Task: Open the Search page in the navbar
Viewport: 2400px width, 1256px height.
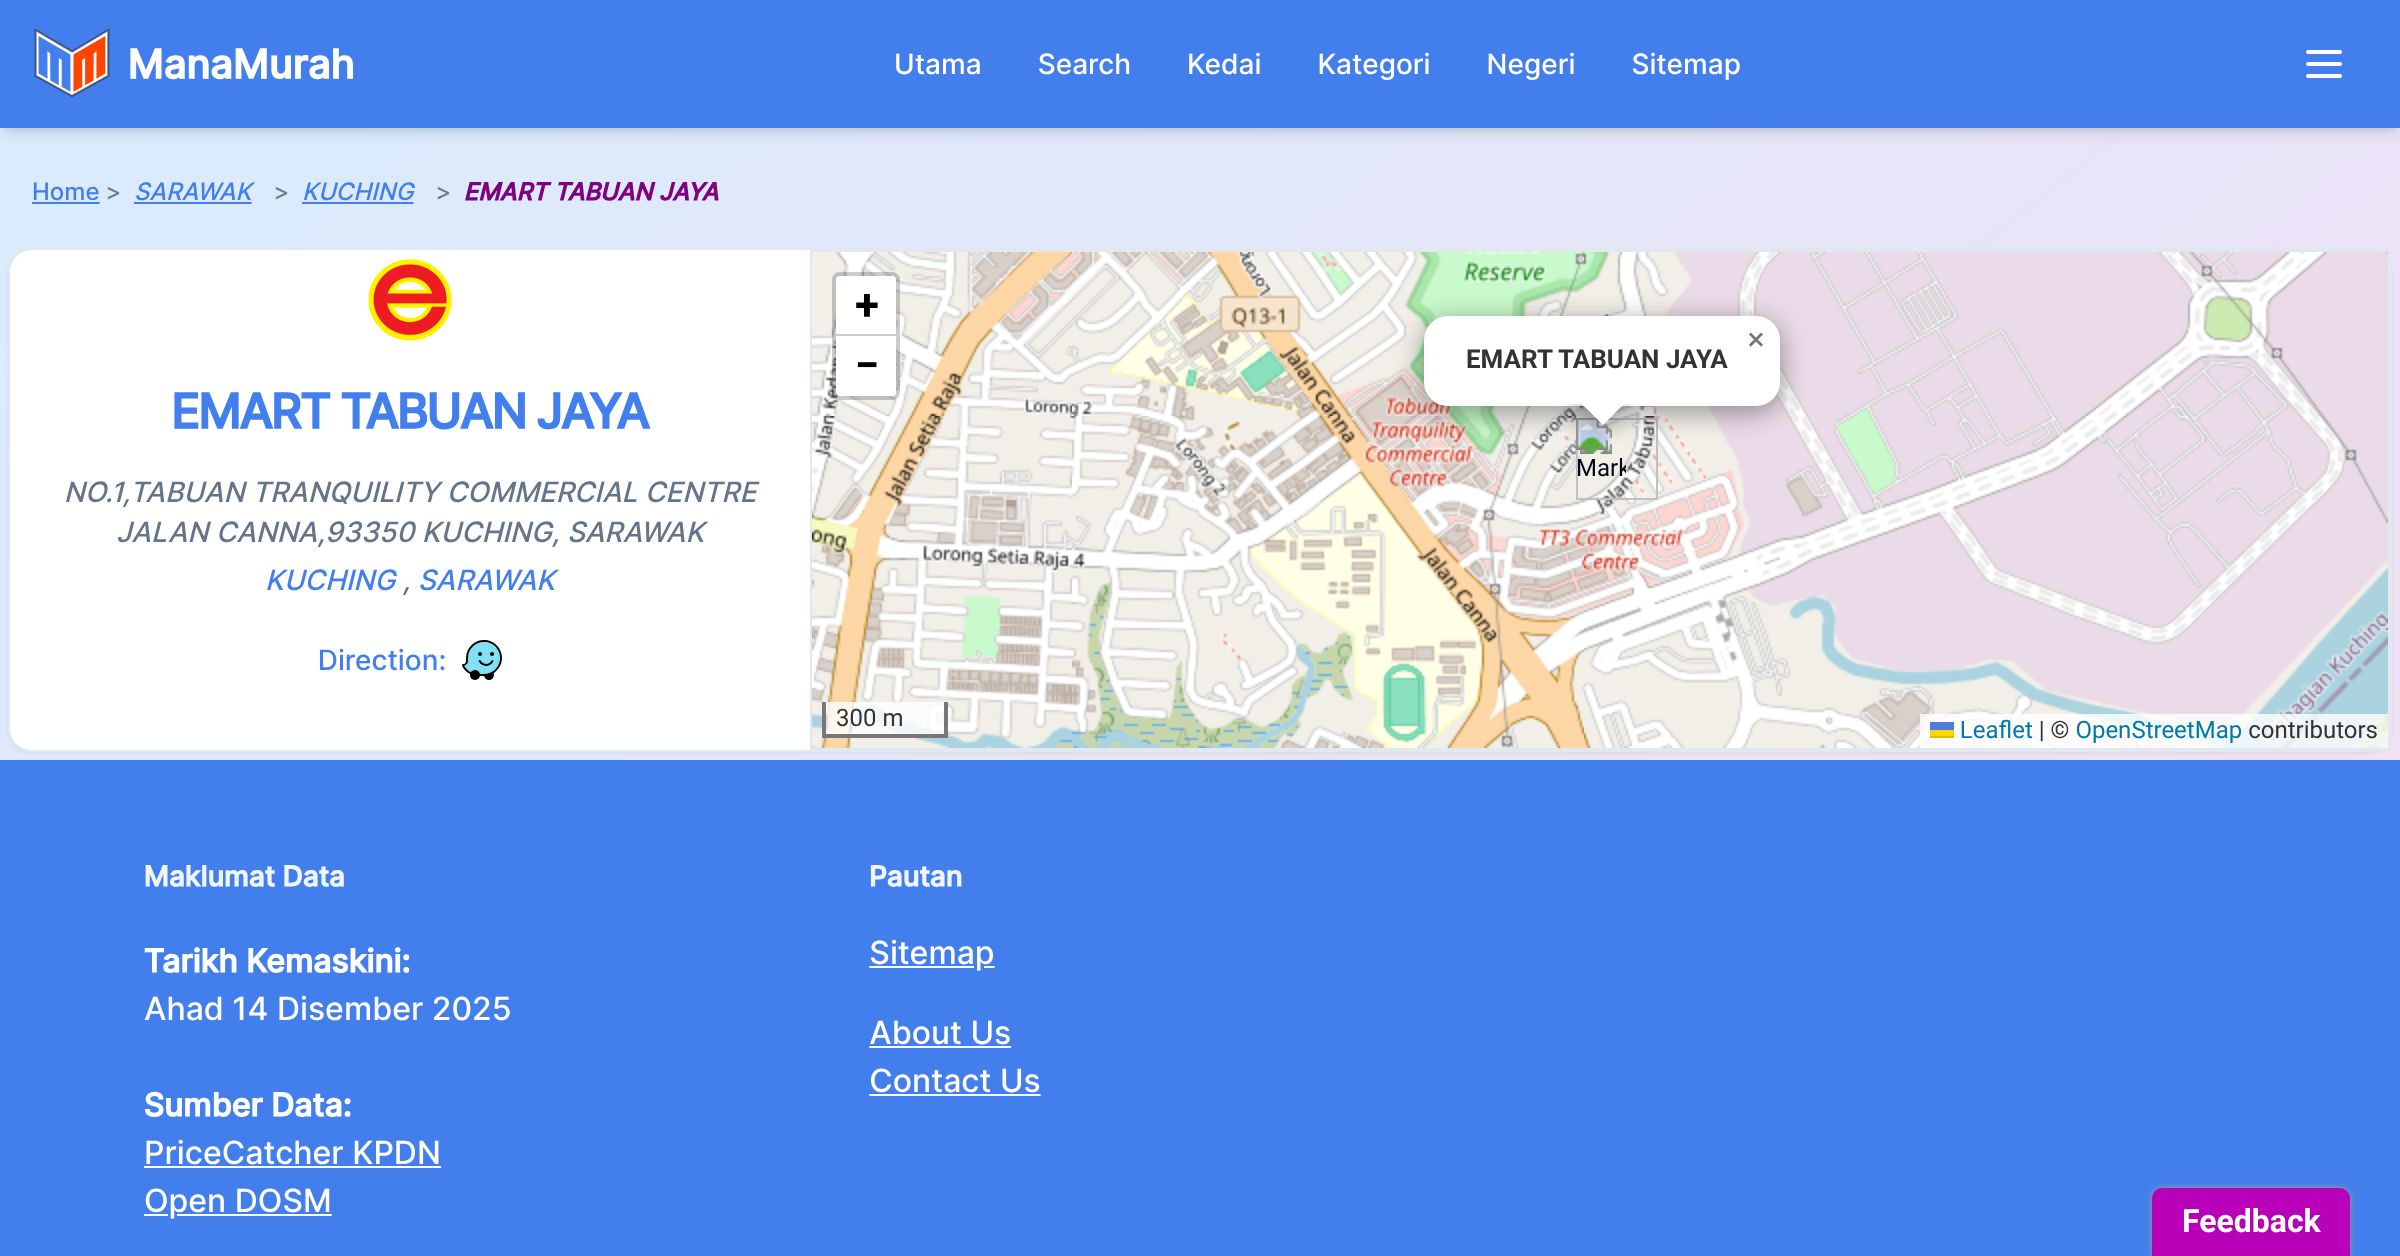Action: (x=1083, y=64)
